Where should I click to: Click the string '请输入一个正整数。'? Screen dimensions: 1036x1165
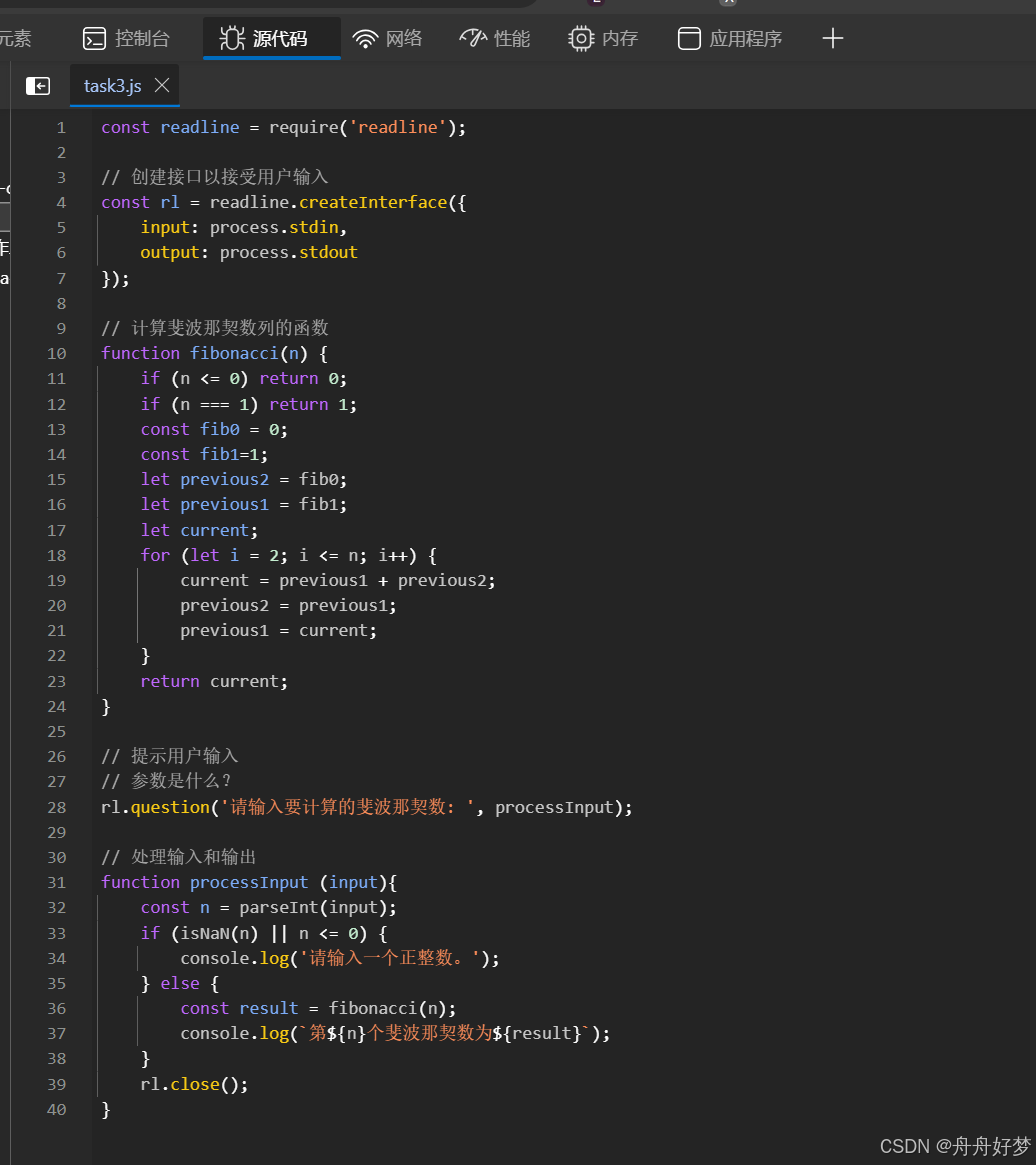[391, 958]
